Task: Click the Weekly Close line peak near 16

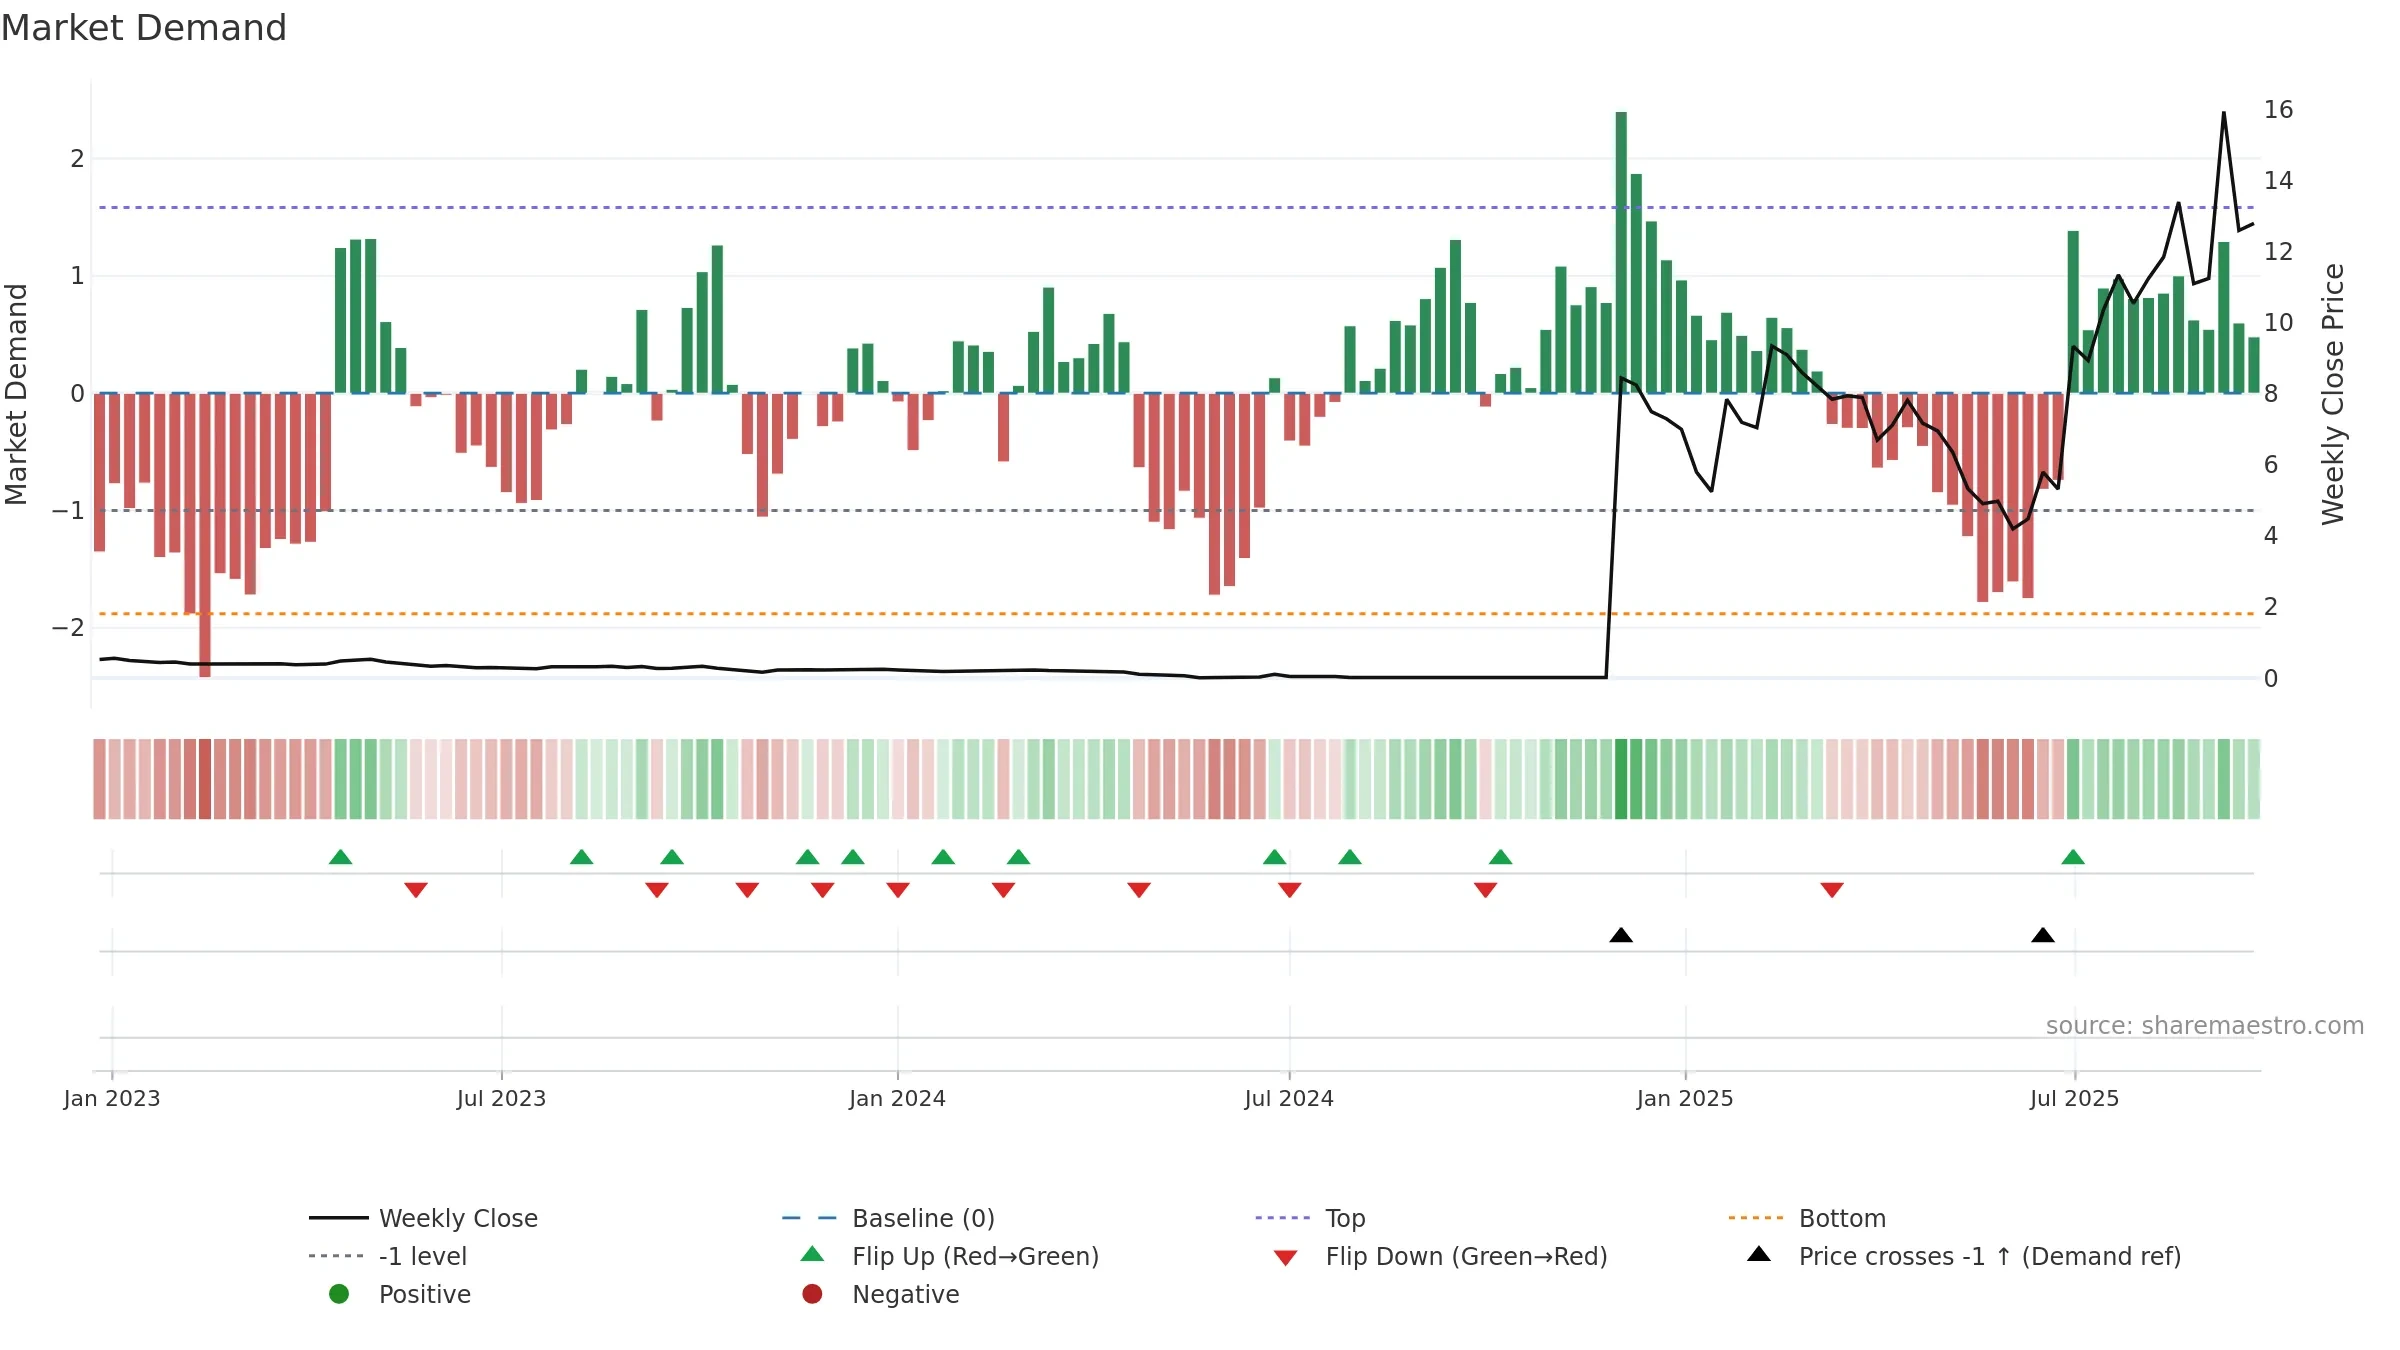Action: pyautogui.click(x=2224, y=113)
